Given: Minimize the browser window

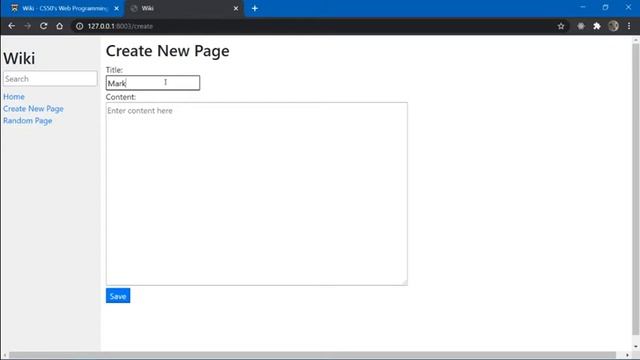Looking at the screenshot, I should click(x=583, y=7).
